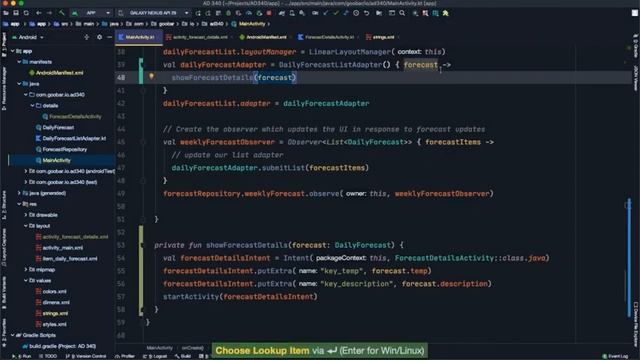Navigate back with the left arrow icon
Viewport: 640px width, 360px height.
coord(39,13)
